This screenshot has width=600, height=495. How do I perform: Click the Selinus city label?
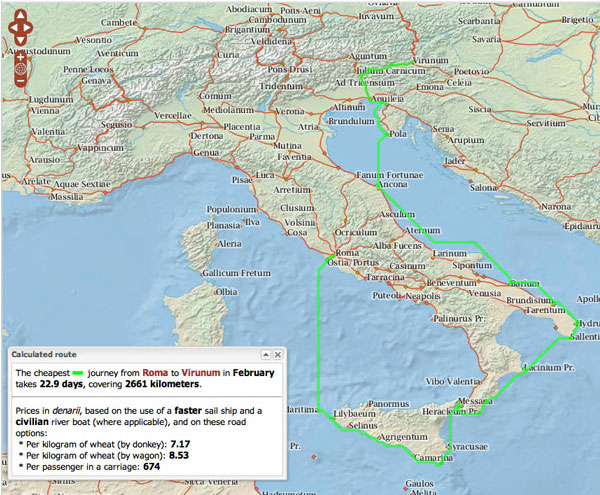(363, 425)
